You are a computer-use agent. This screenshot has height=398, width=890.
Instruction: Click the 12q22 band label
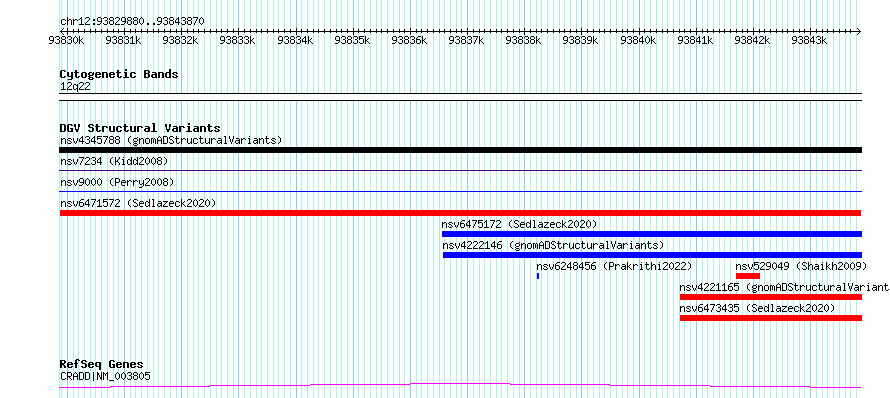(x=75, y=87)
